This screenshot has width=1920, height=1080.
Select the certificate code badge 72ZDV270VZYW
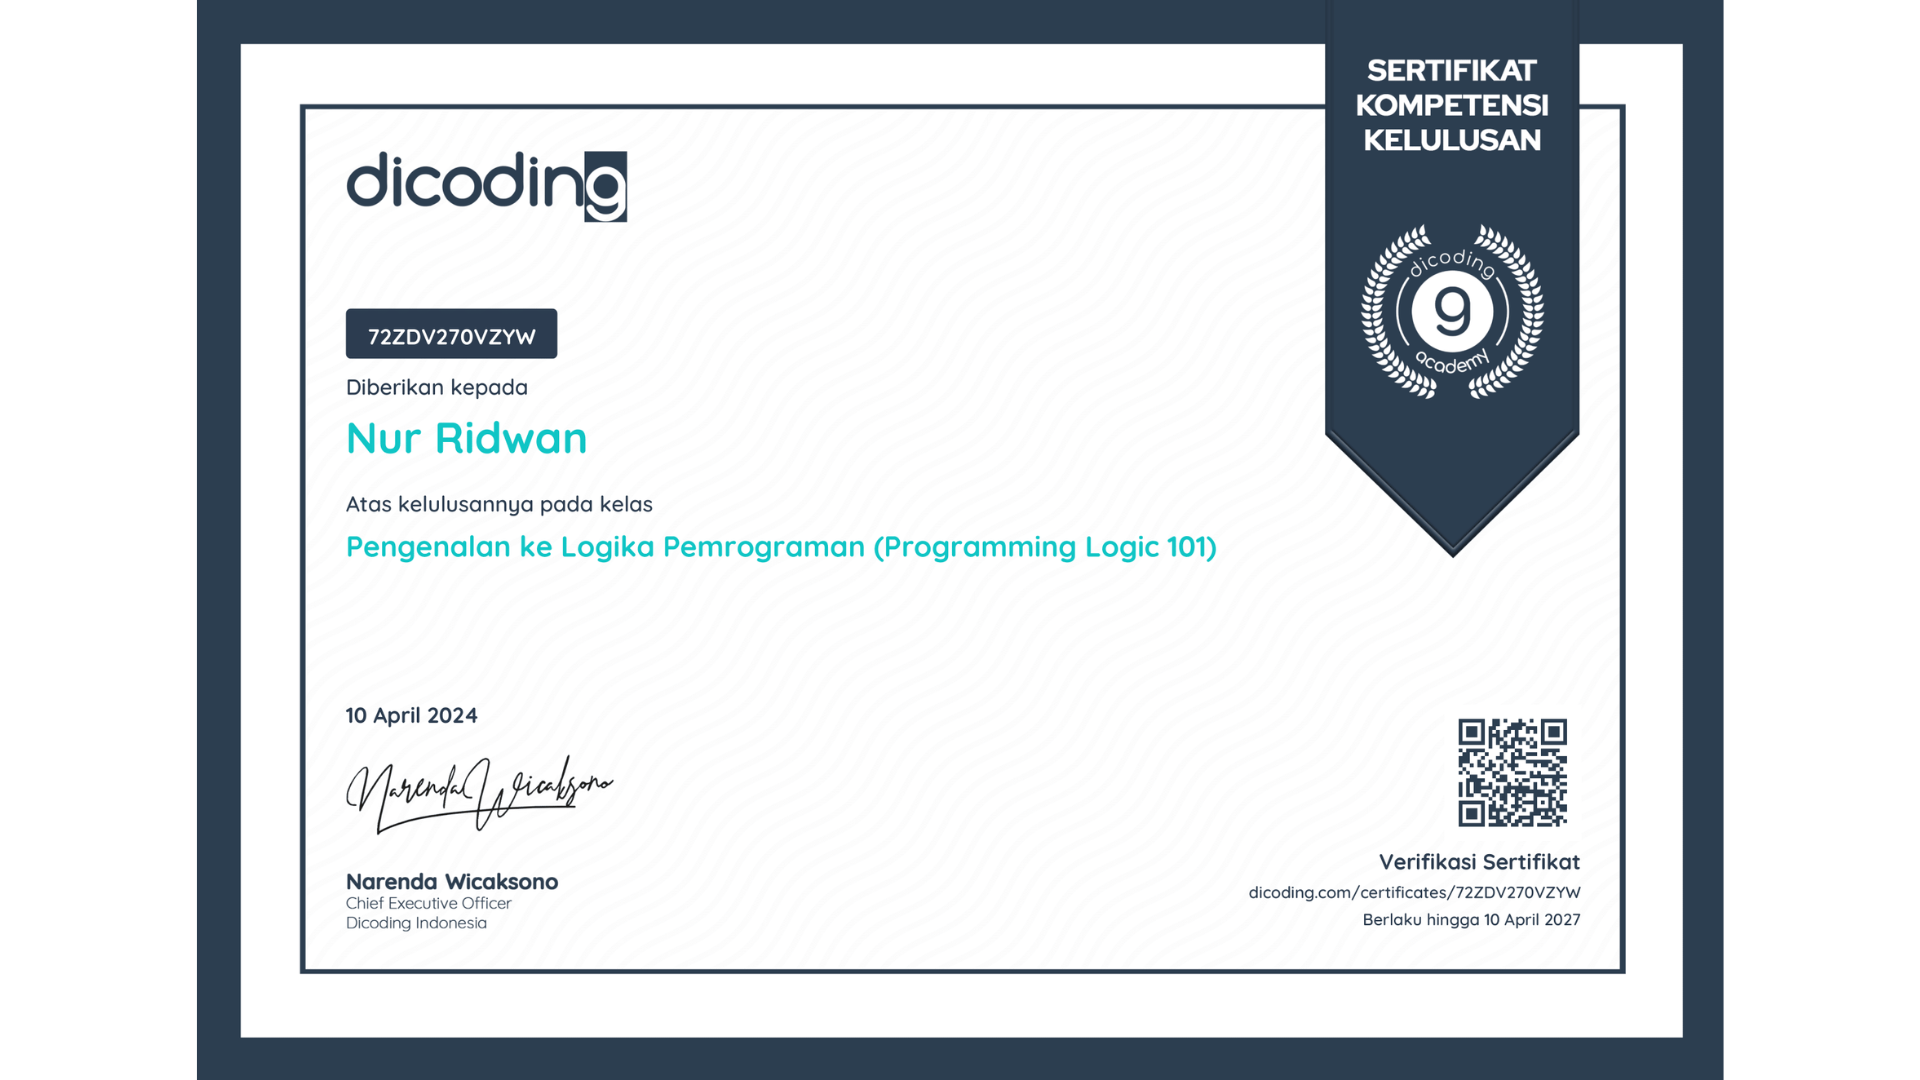tap(451, 333)
